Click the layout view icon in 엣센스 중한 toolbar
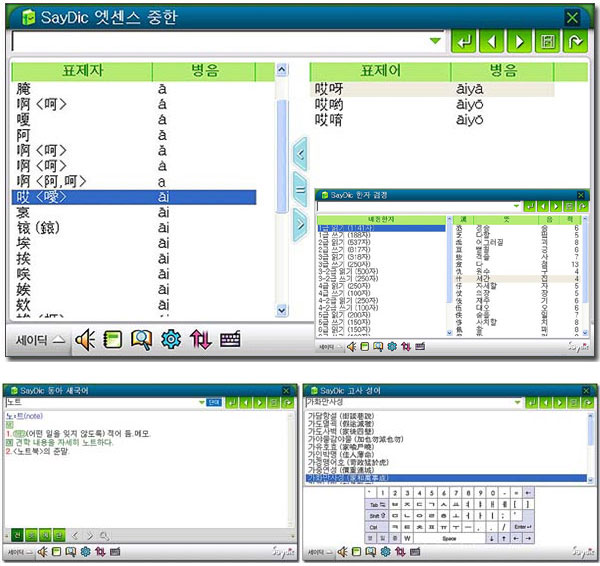This screenshot has width=600, height=566. click(547, 41)
